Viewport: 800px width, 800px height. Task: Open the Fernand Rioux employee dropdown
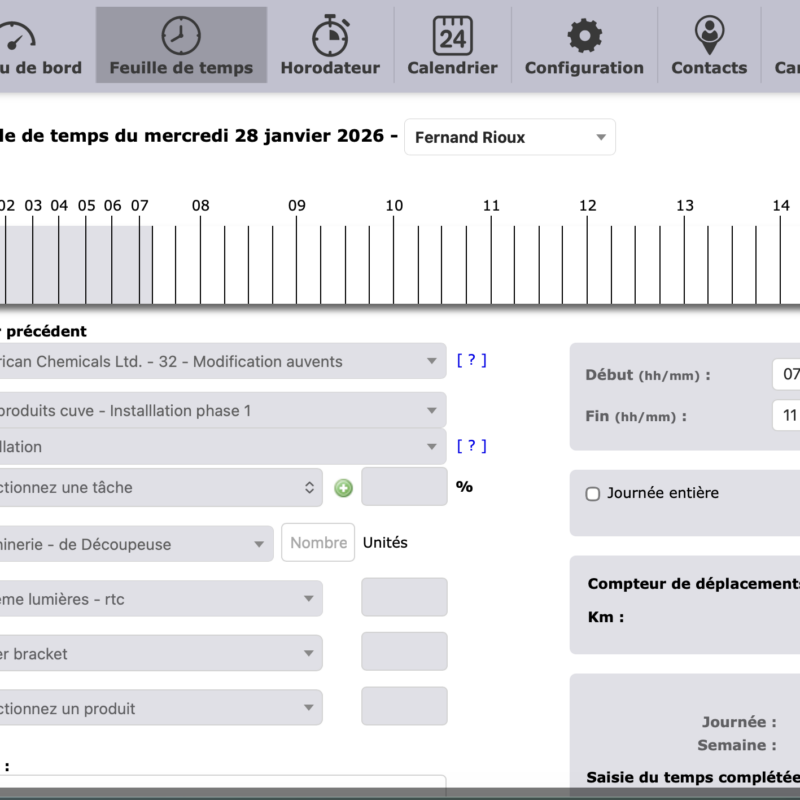tap(510, 137)
